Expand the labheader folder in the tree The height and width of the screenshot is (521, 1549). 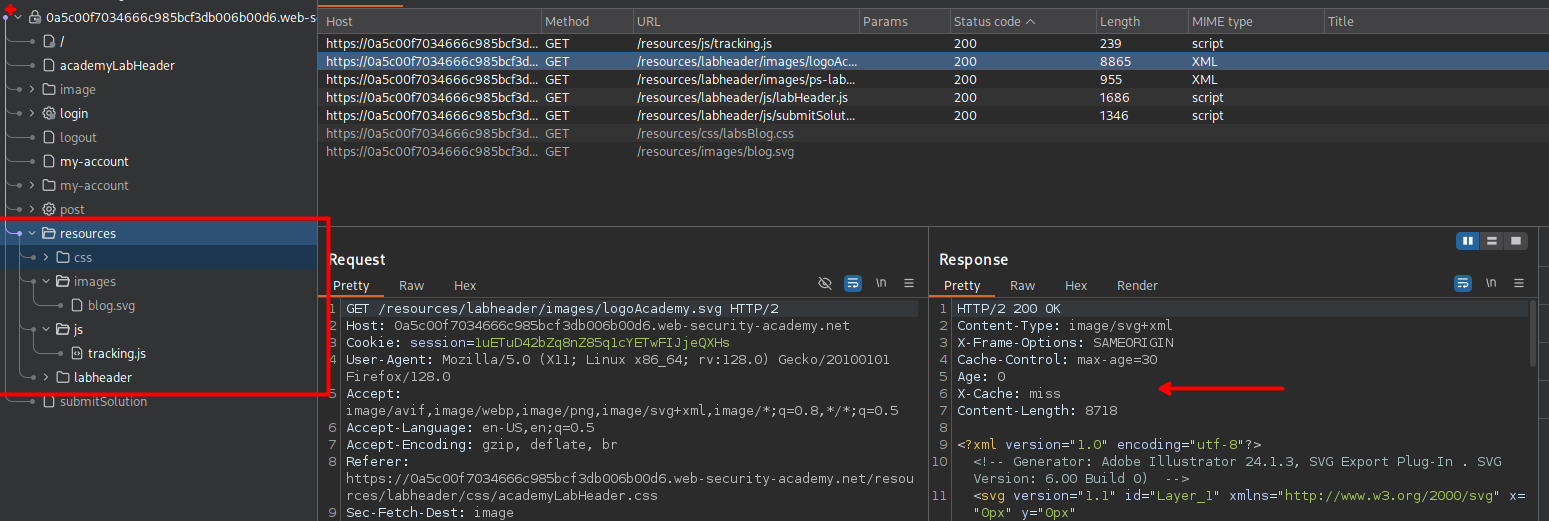point(46,377)
